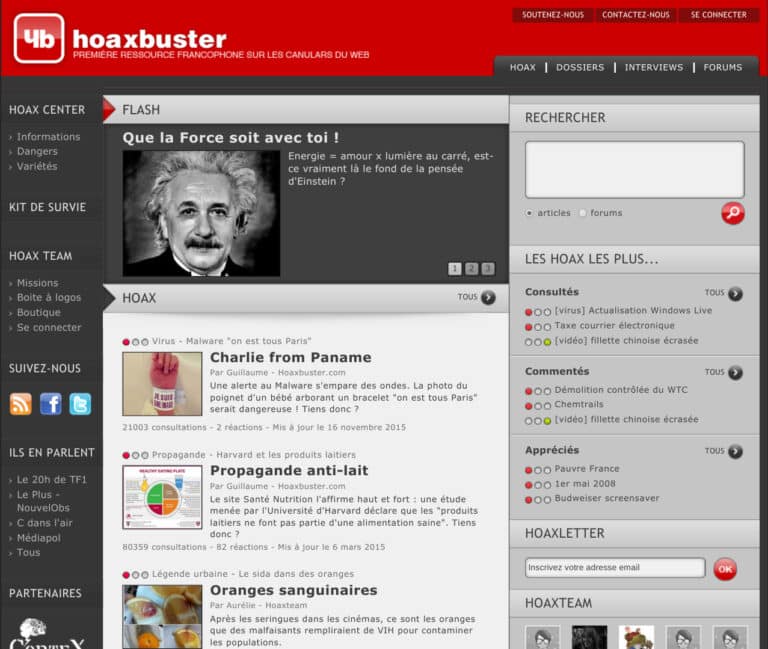Open fillette chinoise écrasée under Consultés
Image resolution: width=768 pixels, height=649 pixels.
(626, 340)
